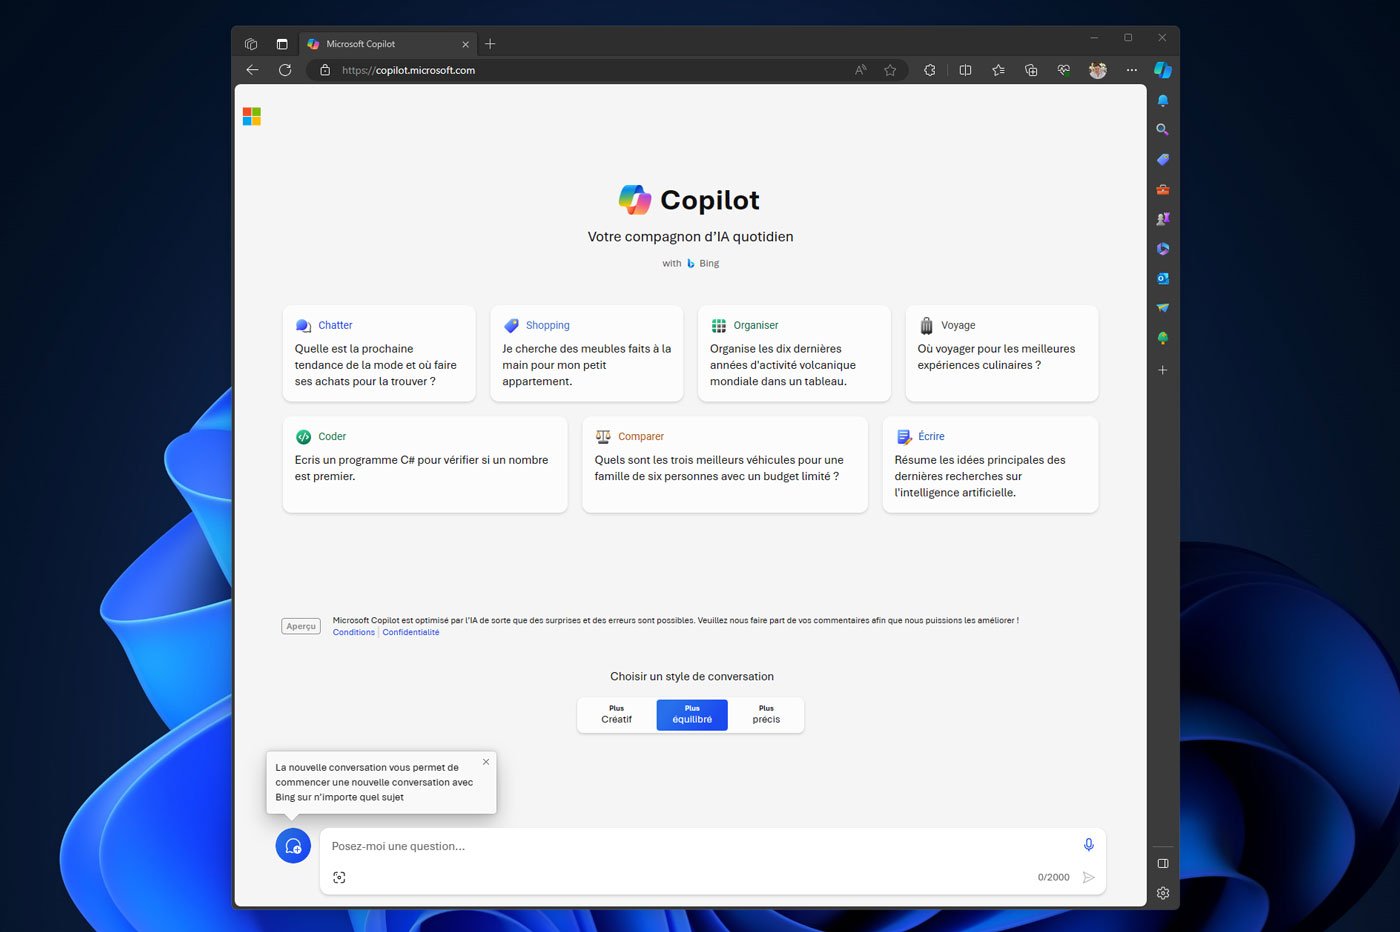Click the Copilot logo heading
This screenshot has width=1400, height=932.
(x=689, y=200)
